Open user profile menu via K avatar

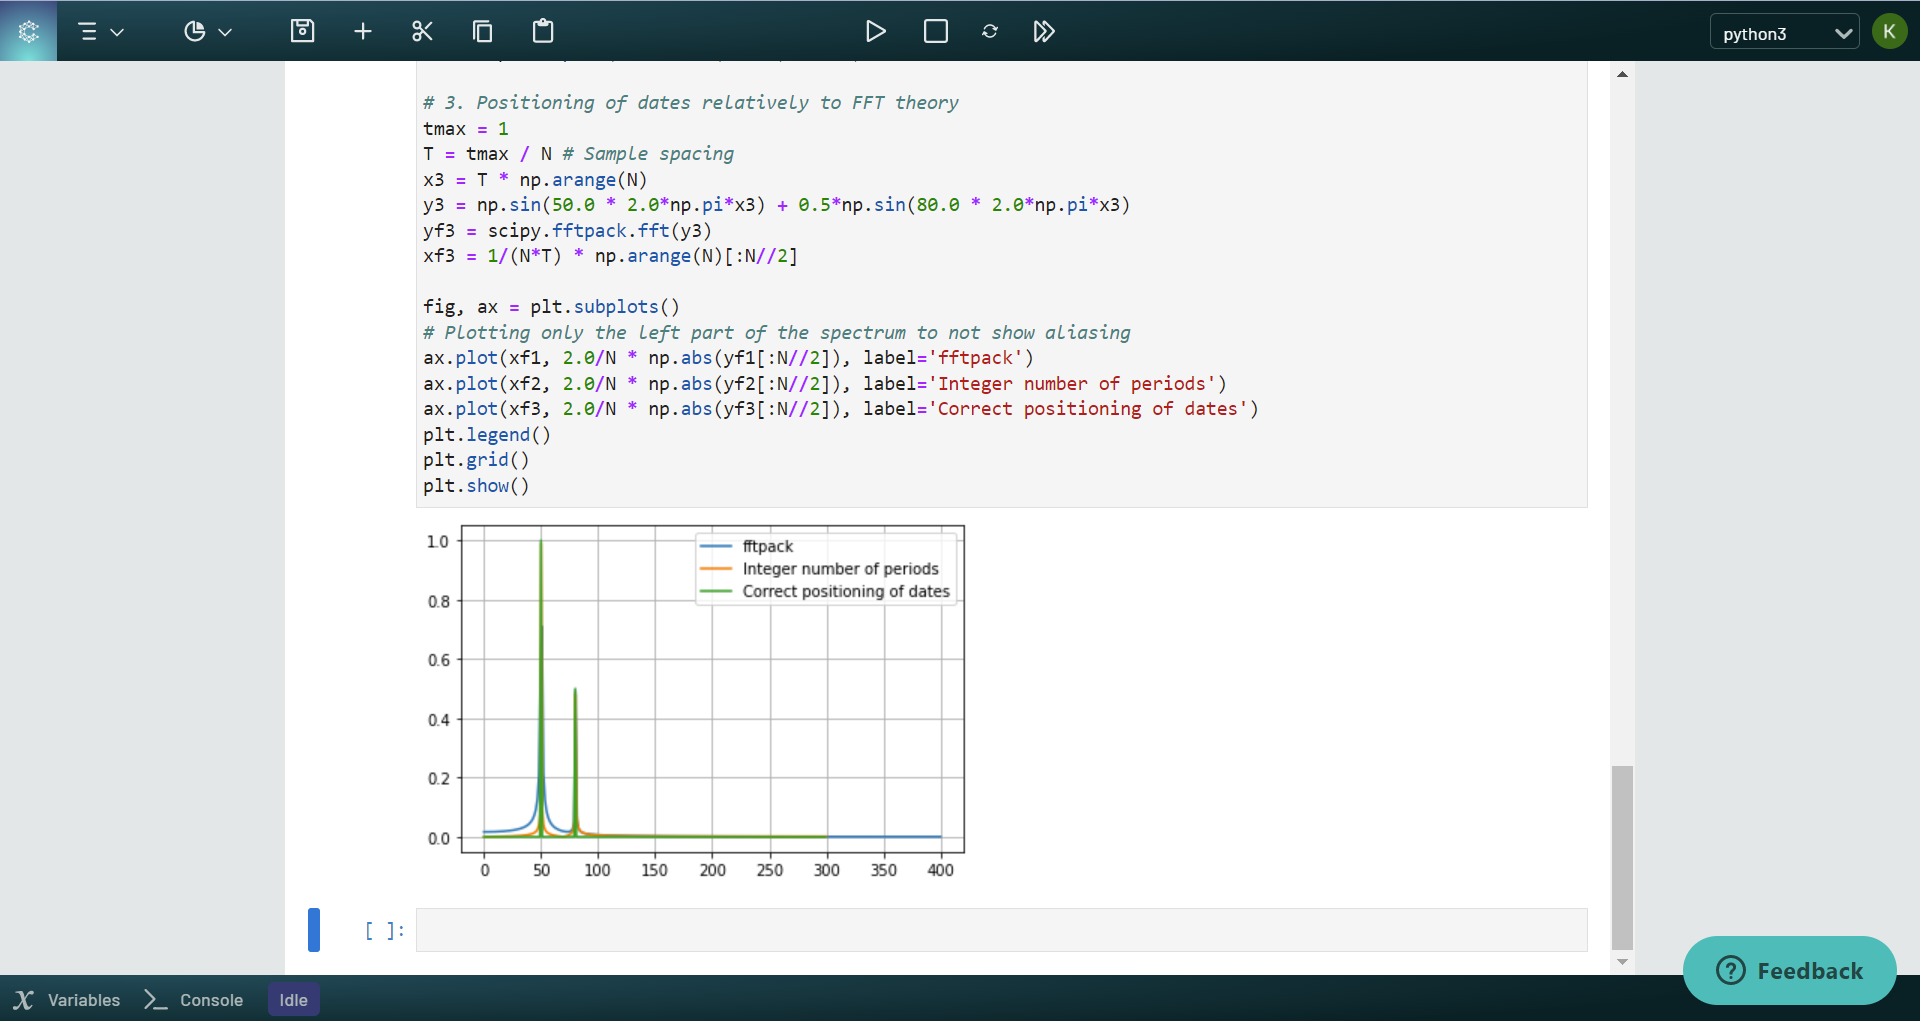pyautogui.click(x=1890, y=31)
